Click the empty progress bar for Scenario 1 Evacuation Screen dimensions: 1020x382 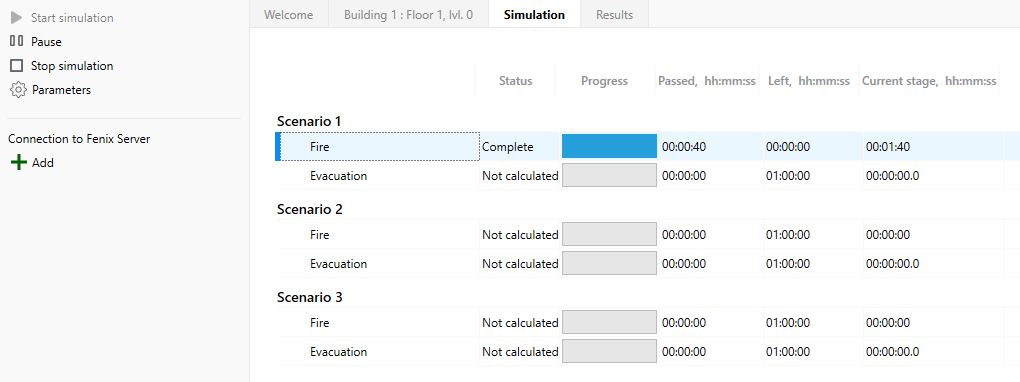click(610, 175)
